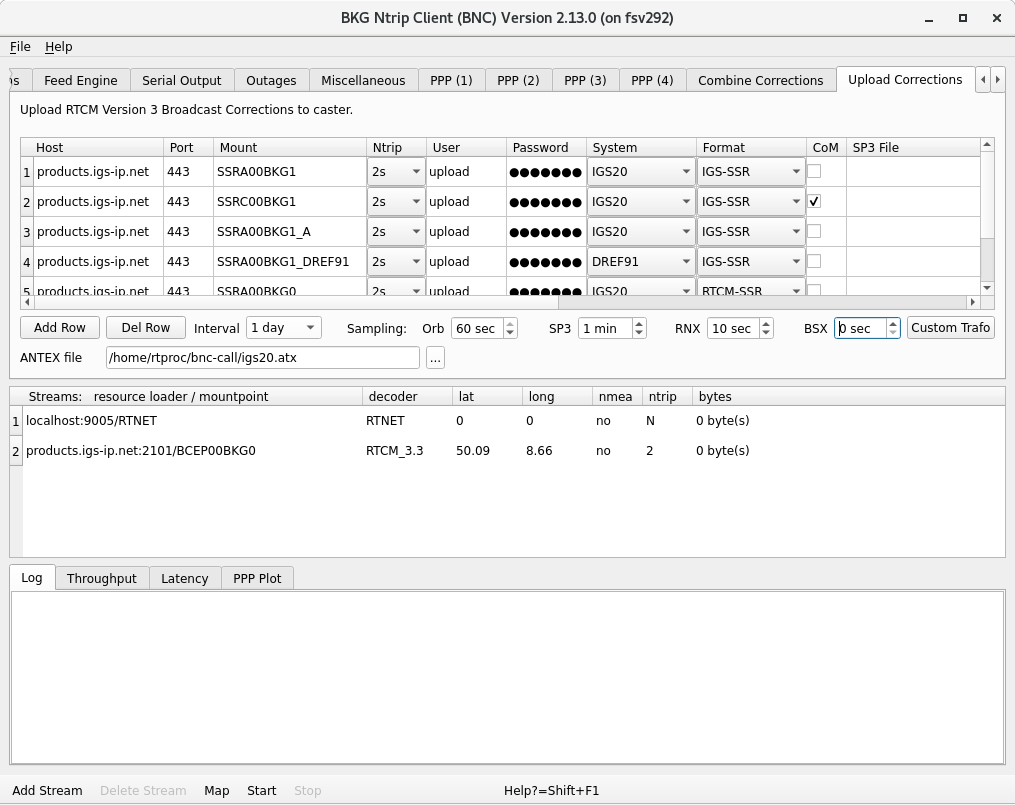The image size is (1015, 805).
Task: Click the ANTEX file browse ellipsis button
Action: point(435,358)
